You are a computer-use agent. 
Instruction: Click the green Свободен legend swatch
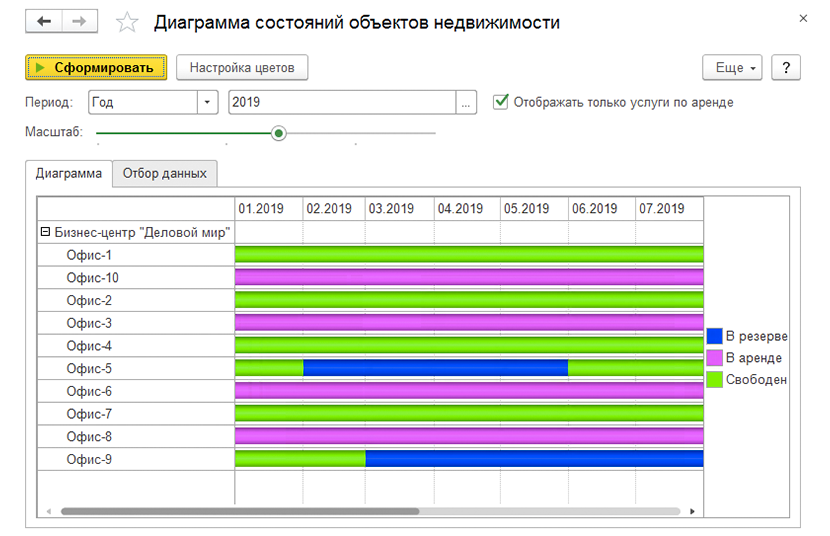tap(715, 379)
